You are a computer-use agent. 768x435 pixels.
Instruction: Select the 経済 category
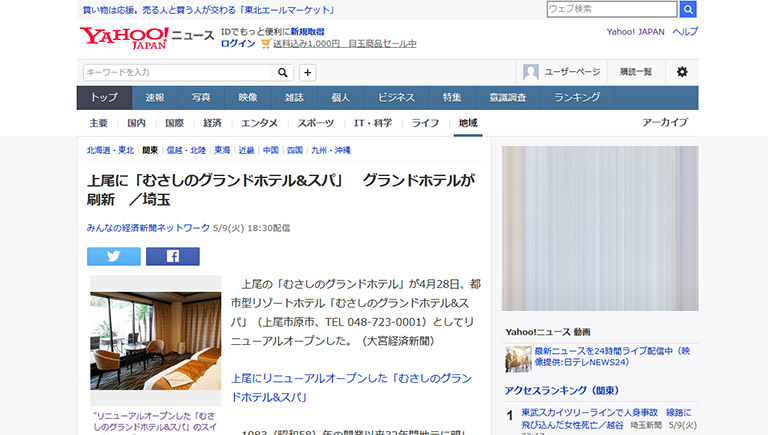coord(213,123)
